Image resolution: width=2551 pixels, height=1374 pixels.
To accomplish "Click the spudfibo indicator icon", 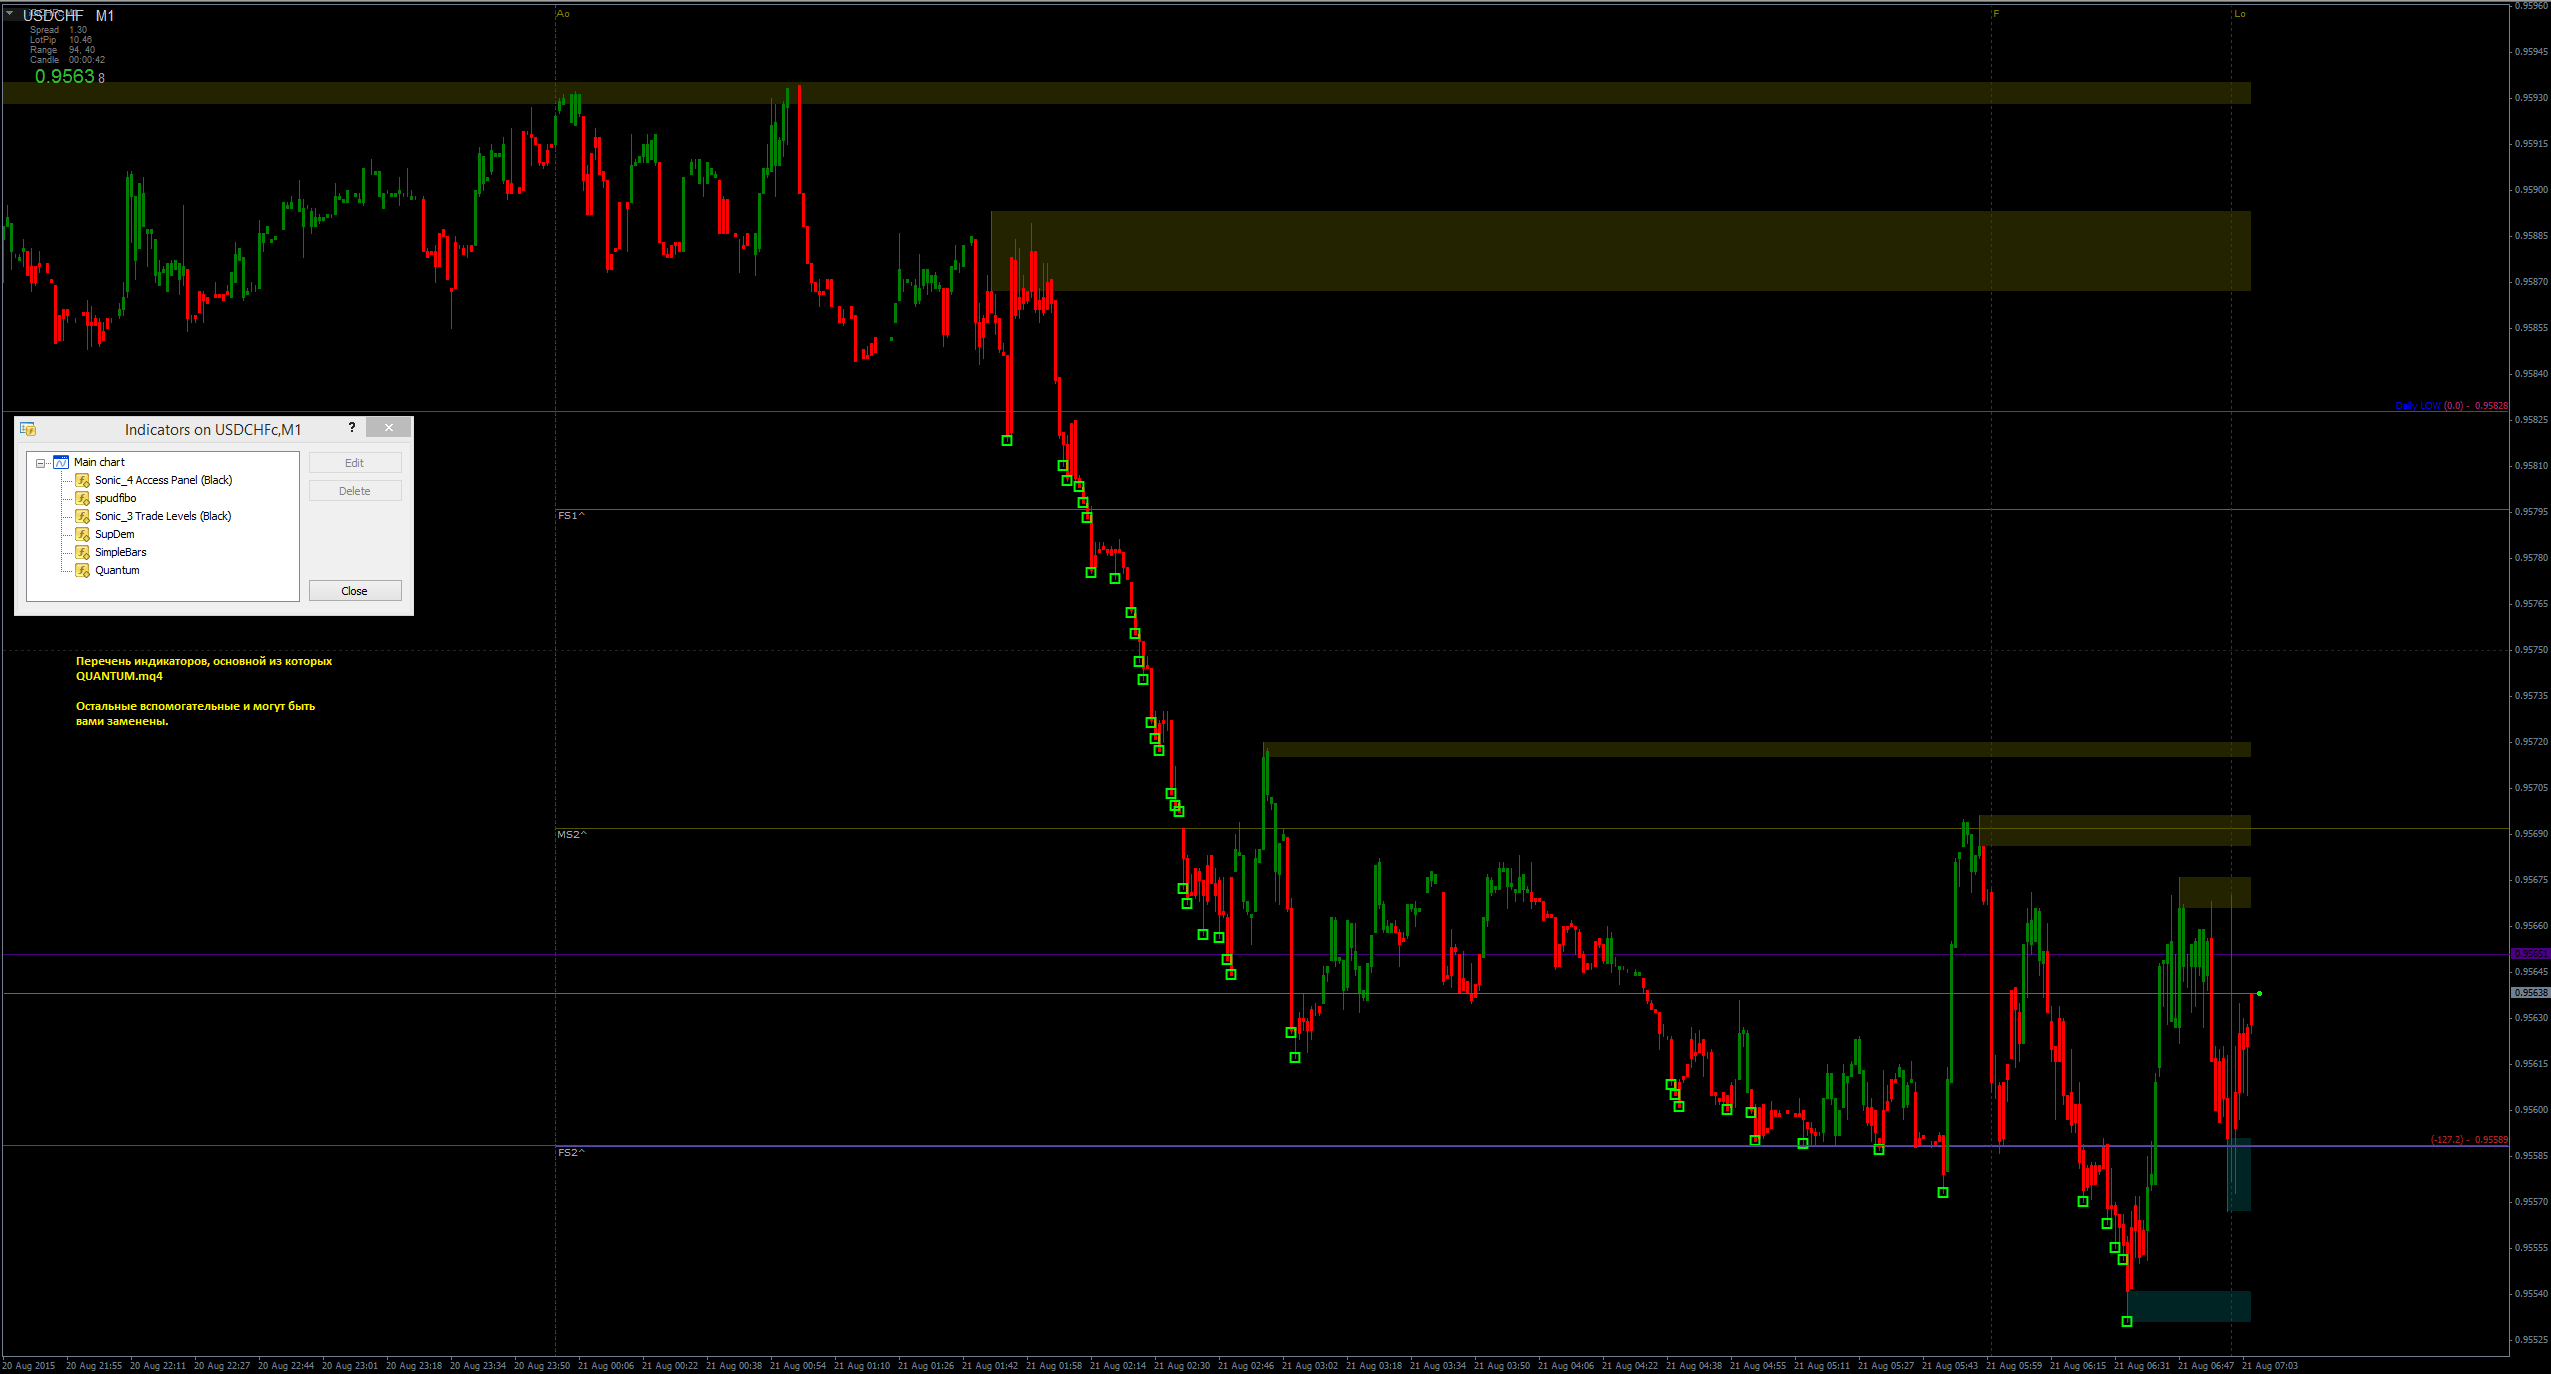I will (x=83, y=498).
